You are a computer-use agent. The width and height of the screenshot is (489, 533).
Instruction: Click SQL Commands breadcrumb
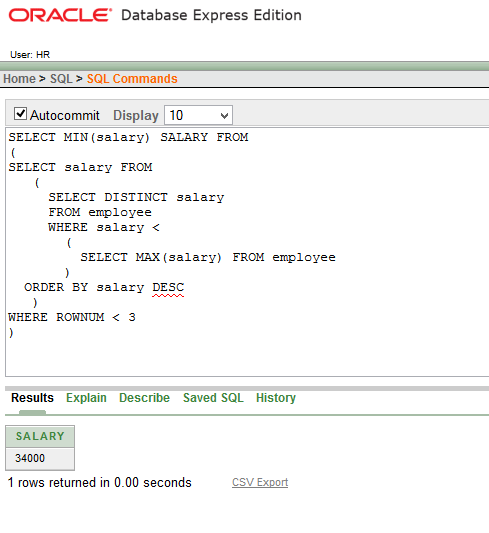pyautogui.click(x=132, y=79)
